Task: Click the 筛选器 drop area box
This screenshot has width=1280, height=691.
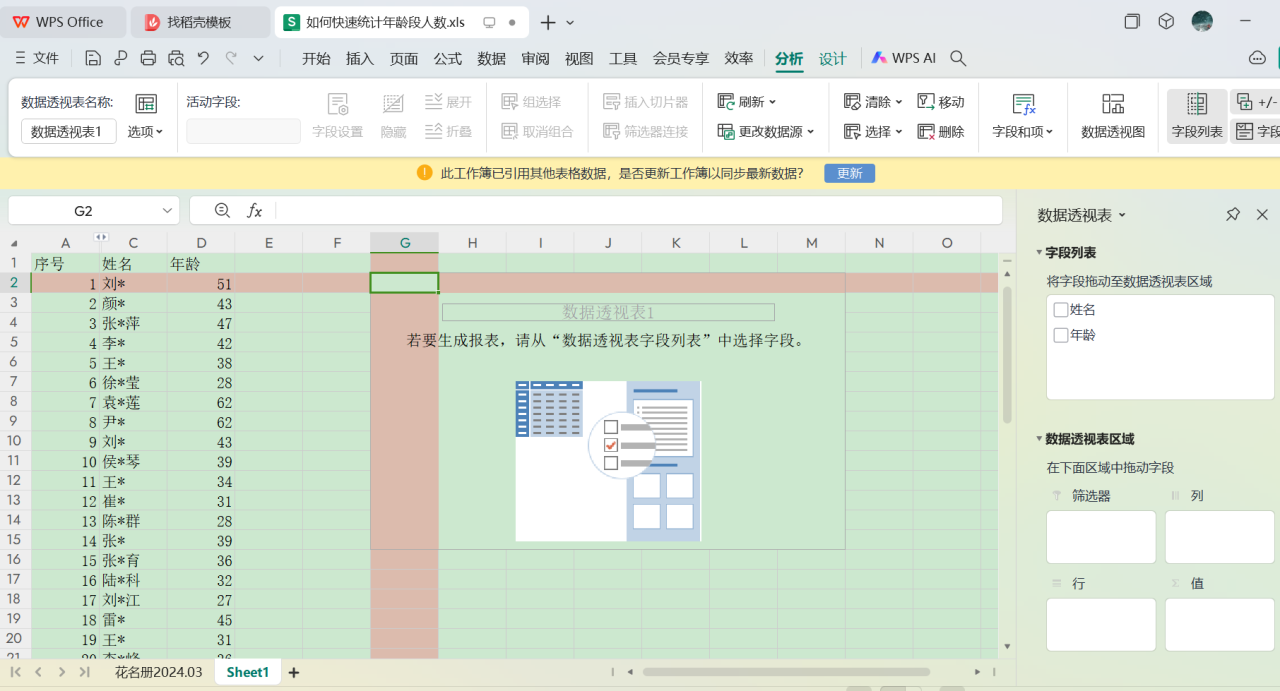Action: point(1101,537)
